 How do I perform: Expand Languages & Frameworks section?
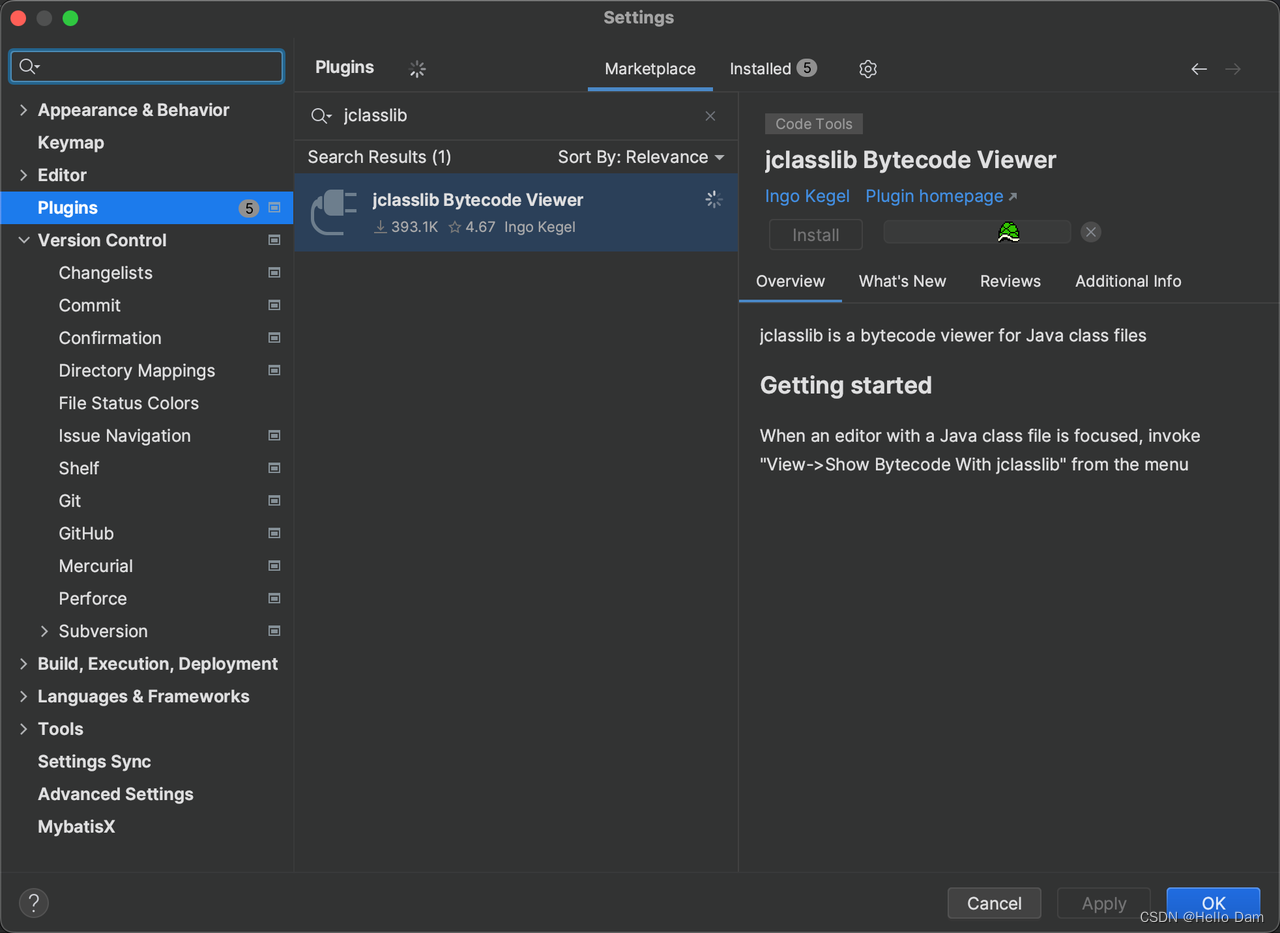tap(24, 696)
